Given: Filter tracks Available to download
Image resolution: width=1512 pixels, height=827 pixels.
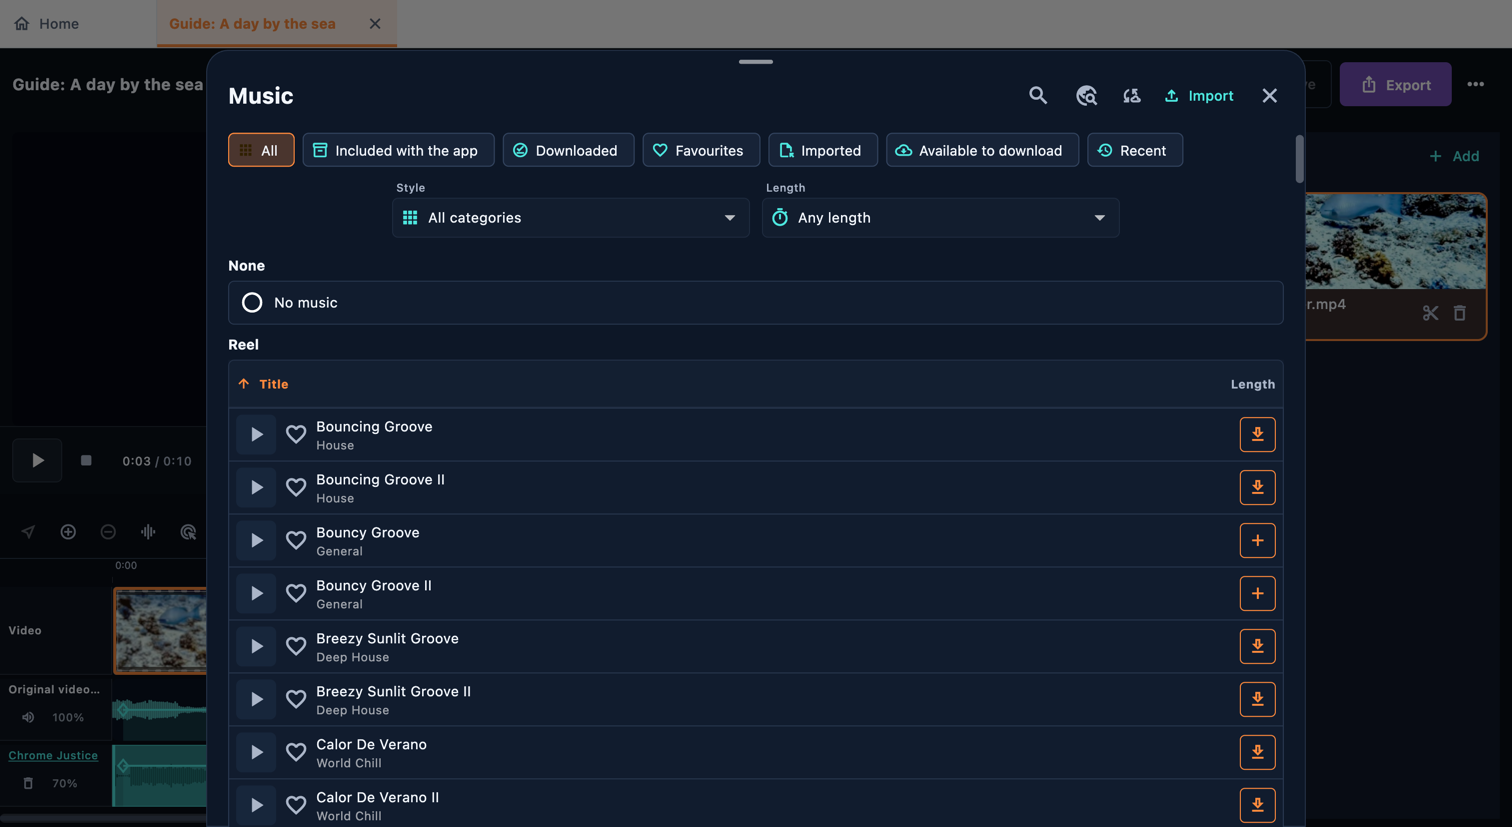Looking at the screenshot, I should 982,150.
